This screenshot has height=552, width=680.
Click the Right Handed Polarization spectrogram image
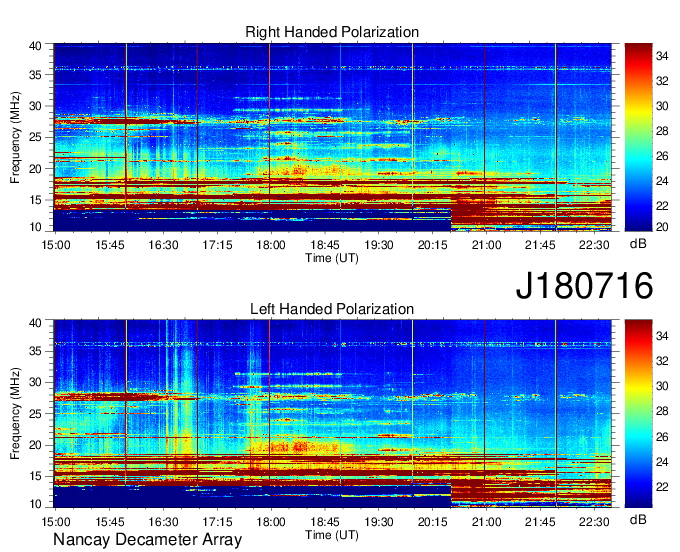click(x=332, y=137)
